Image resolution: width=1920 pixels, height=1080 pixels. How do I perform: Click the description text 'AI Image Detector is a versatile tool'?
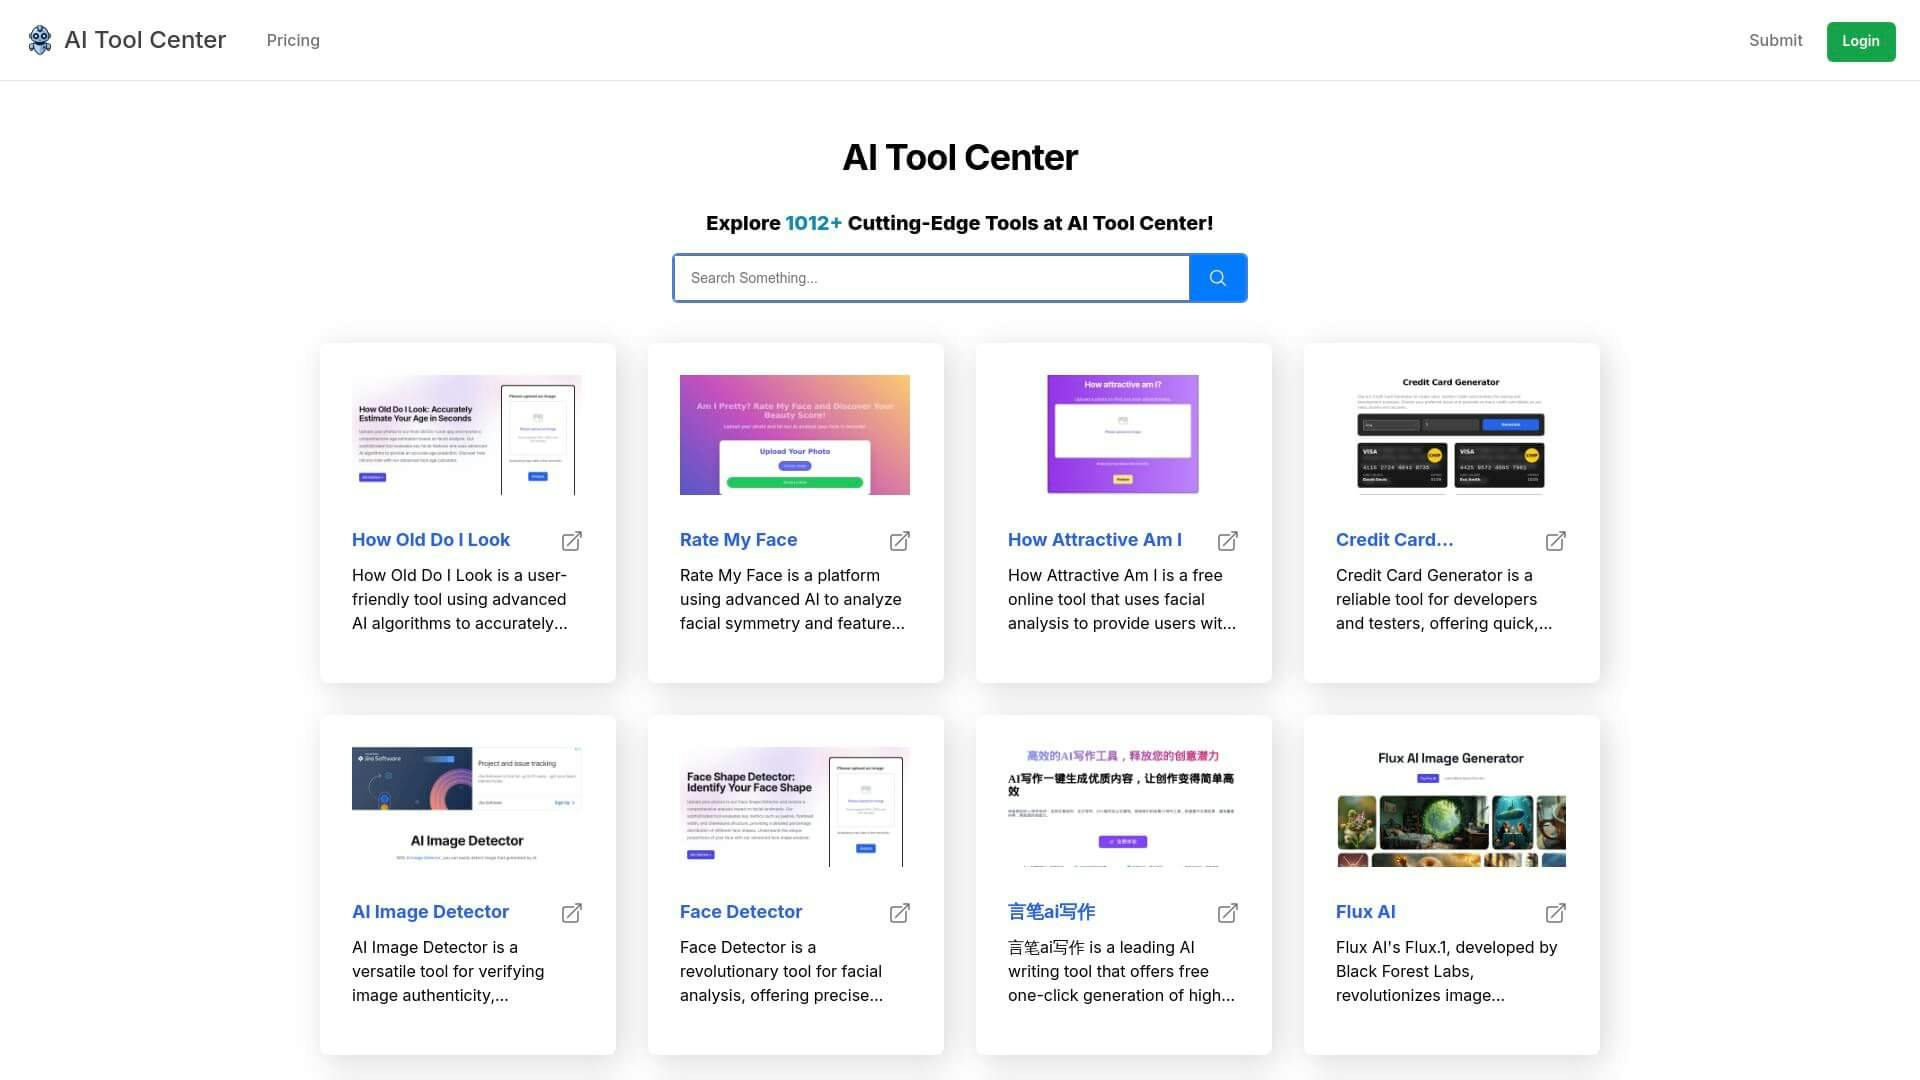[448, 971]
